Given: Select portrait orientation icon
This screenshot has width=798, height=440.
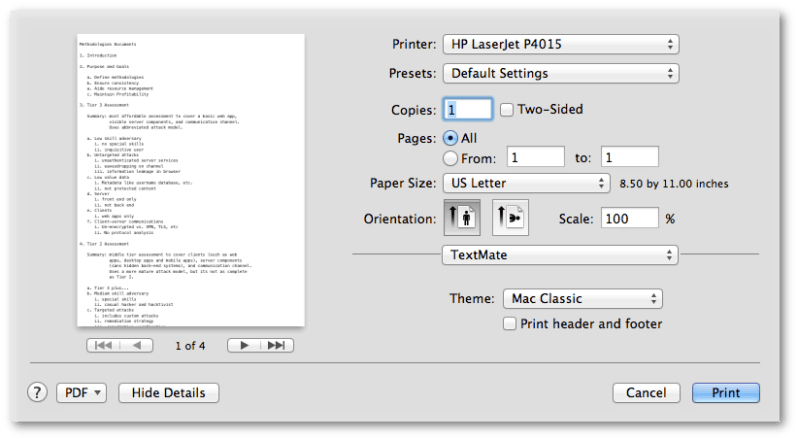Looking at the screenshot, I should point(462,218).
